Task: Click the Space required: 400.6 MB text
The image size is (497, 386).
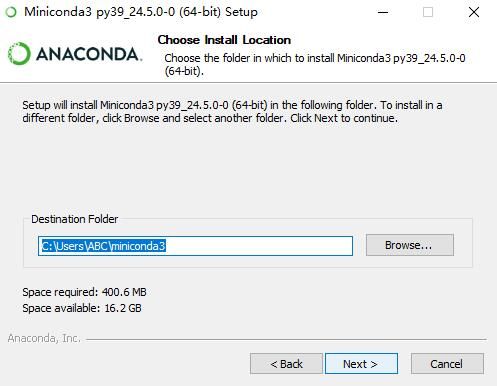Action: point(84,292)
